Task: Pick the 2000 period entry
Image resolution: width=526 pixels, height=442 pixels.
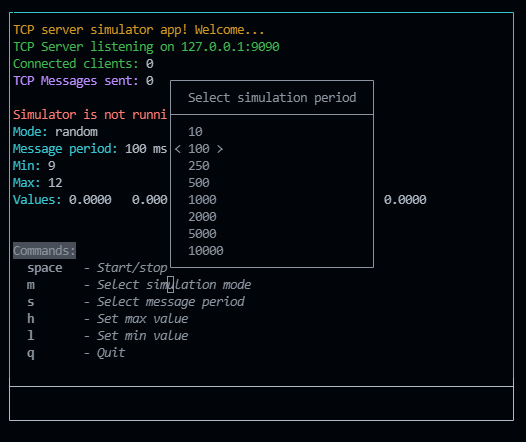Action: click(x=202, y=217)
